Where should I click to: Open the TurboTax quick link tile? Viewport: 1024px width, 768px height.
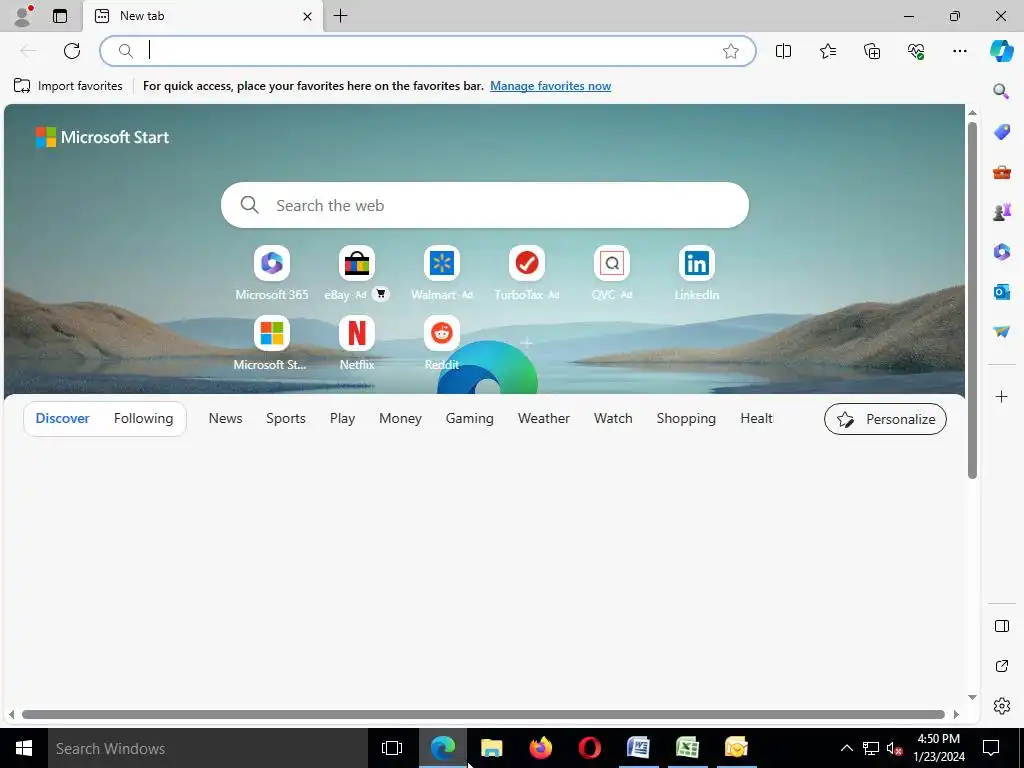tap(526, 273)
